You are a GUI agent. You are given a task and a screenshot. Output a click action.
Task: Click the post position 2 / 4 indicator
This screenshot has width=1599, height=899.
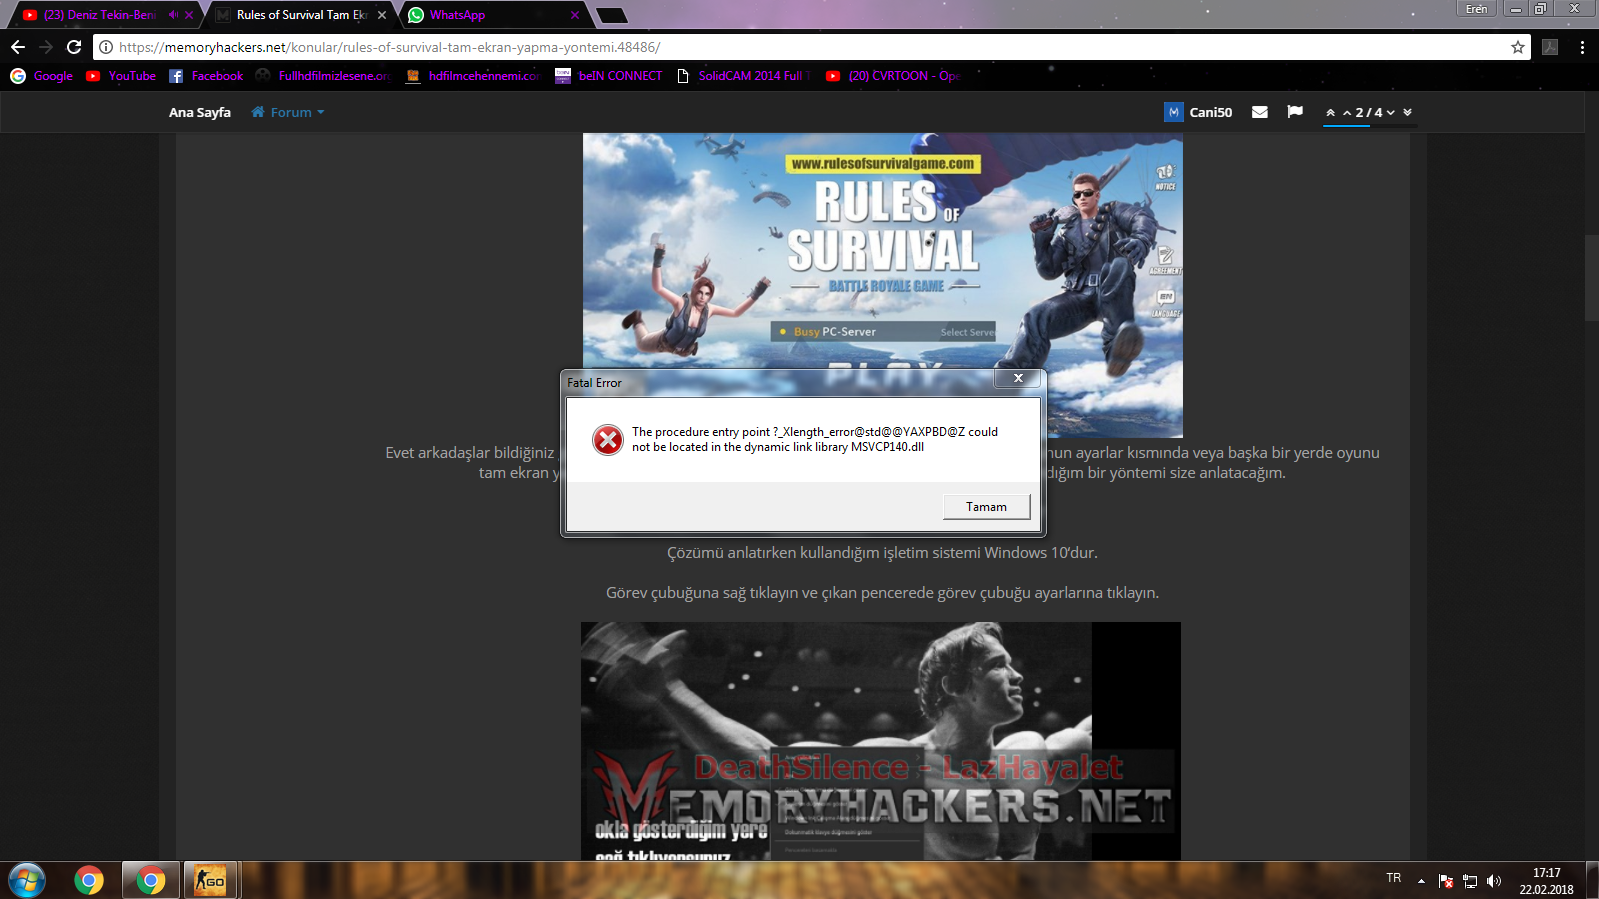1369,113
